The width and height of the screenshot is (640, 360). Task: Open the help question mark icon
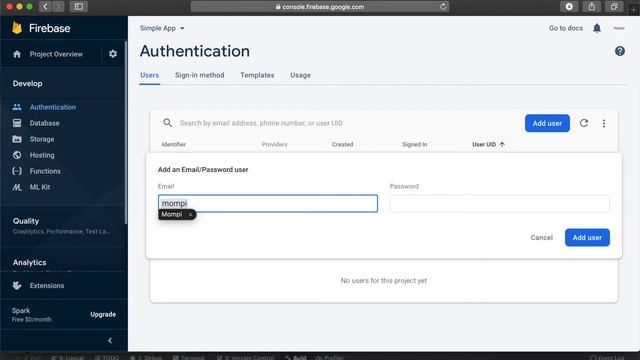[620, 51]
